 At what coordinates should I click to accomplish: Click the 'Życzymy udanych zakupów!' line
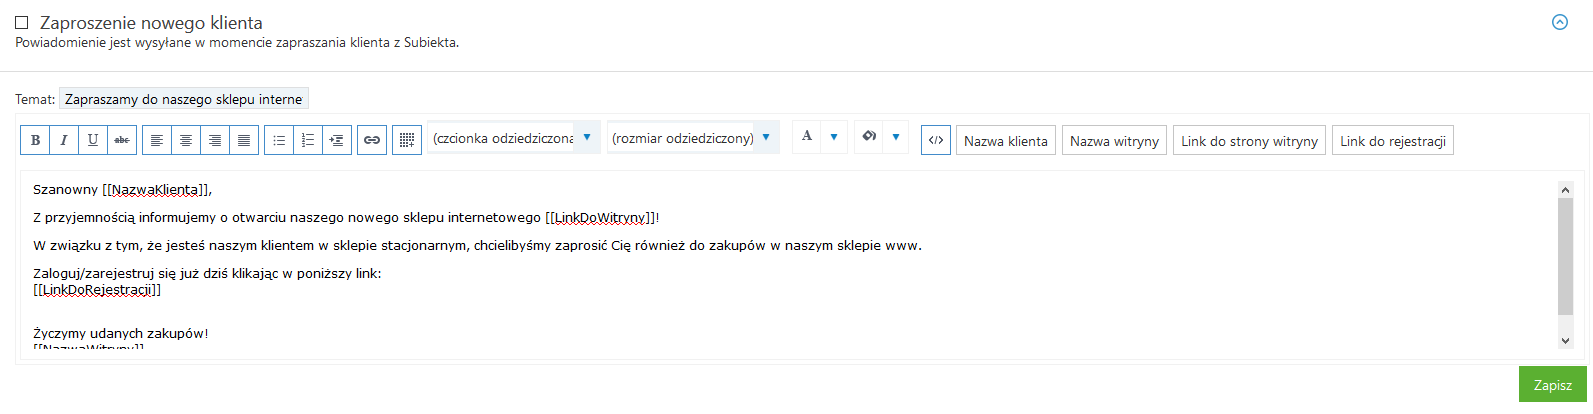pos(121,334)
